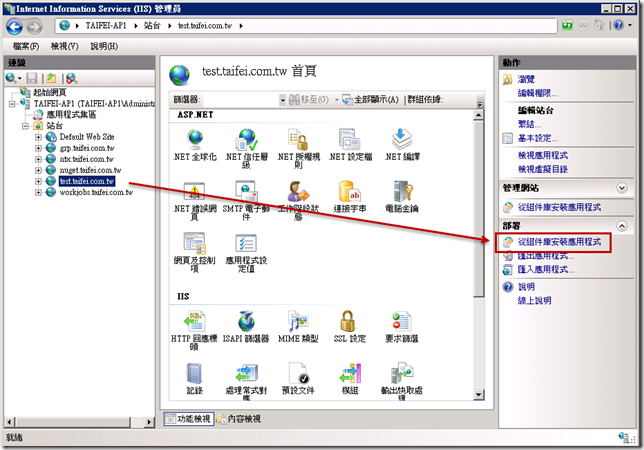Open the .NET 信任層級 feature icon
This screenshot has height=450, width=644.
coord(246,148)
